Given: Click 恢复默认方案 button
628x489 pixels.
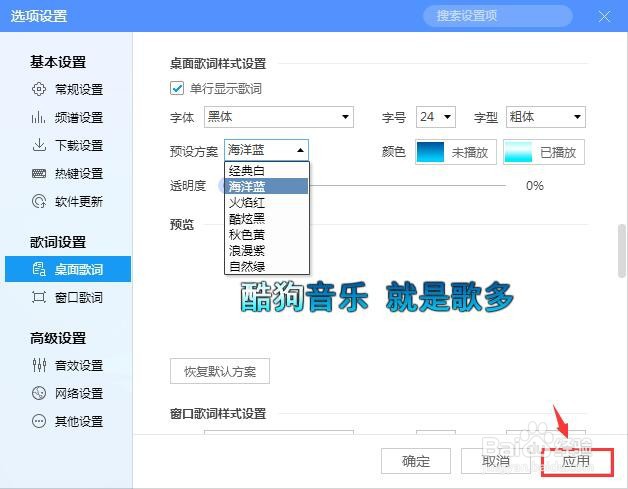Looking at the screenshot, I should point(220,371).
